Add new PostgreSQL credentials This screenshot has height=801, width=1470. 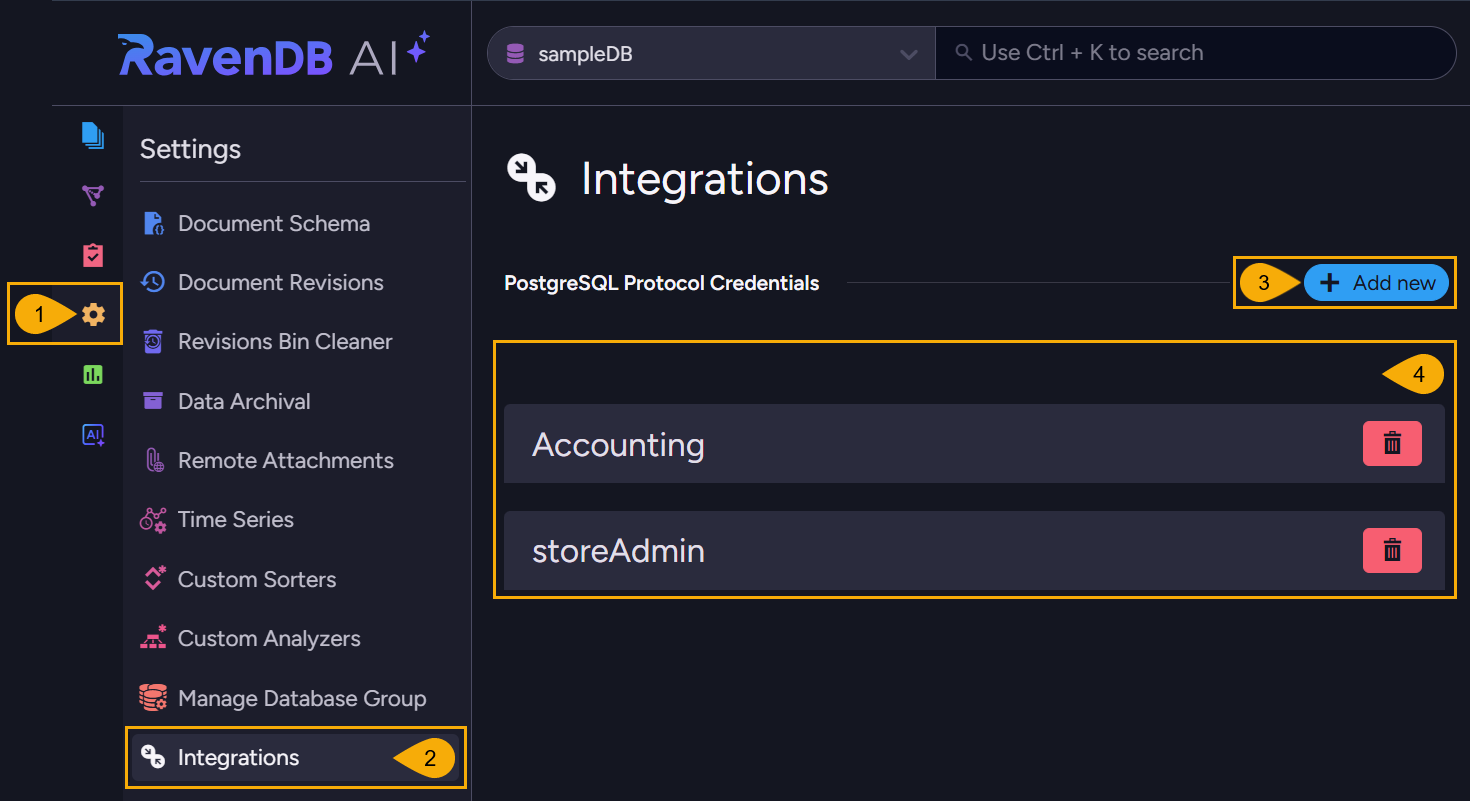[1376, 283]
